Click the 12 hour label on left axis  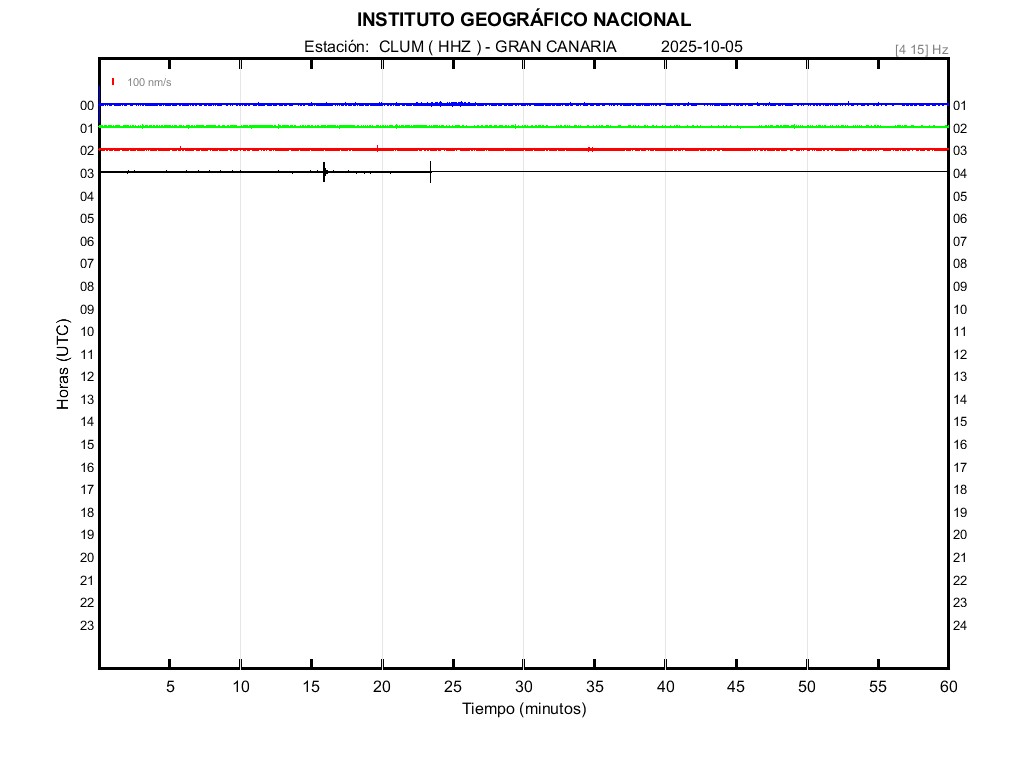point(87,377)
